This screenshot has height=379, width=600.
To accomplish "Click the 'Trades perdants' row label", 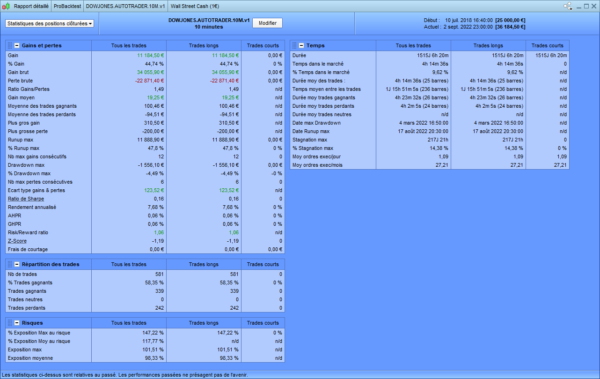I will click(26, 308).
